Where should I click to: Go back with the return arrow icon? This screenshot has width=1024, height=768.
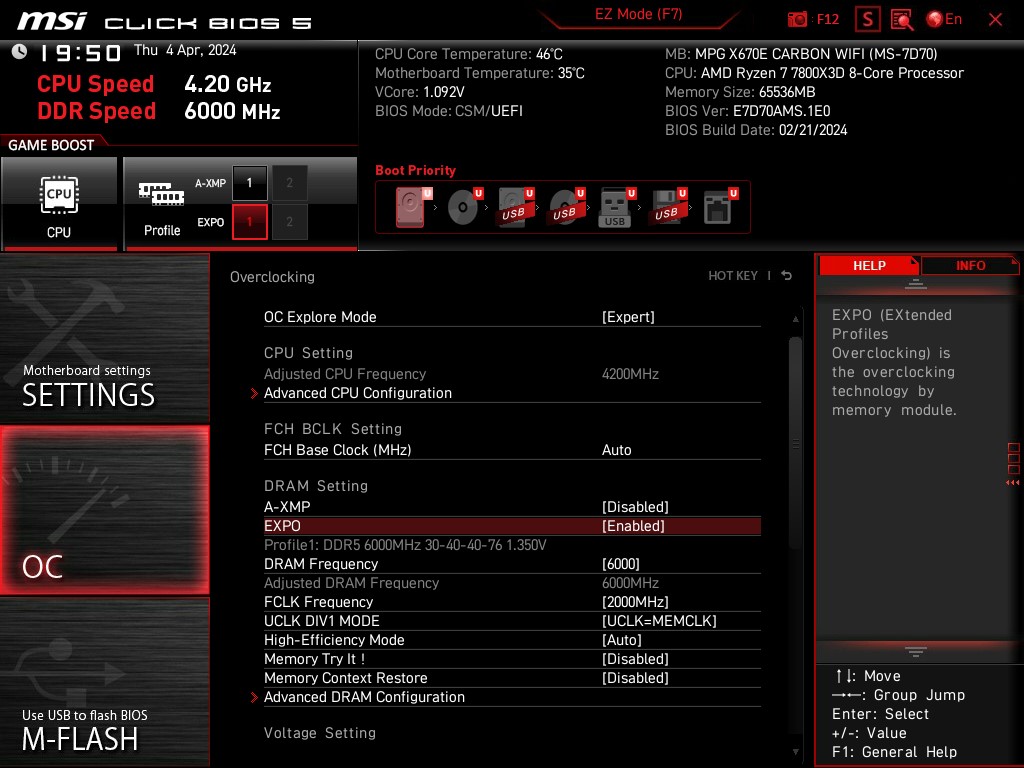[787, 276]
